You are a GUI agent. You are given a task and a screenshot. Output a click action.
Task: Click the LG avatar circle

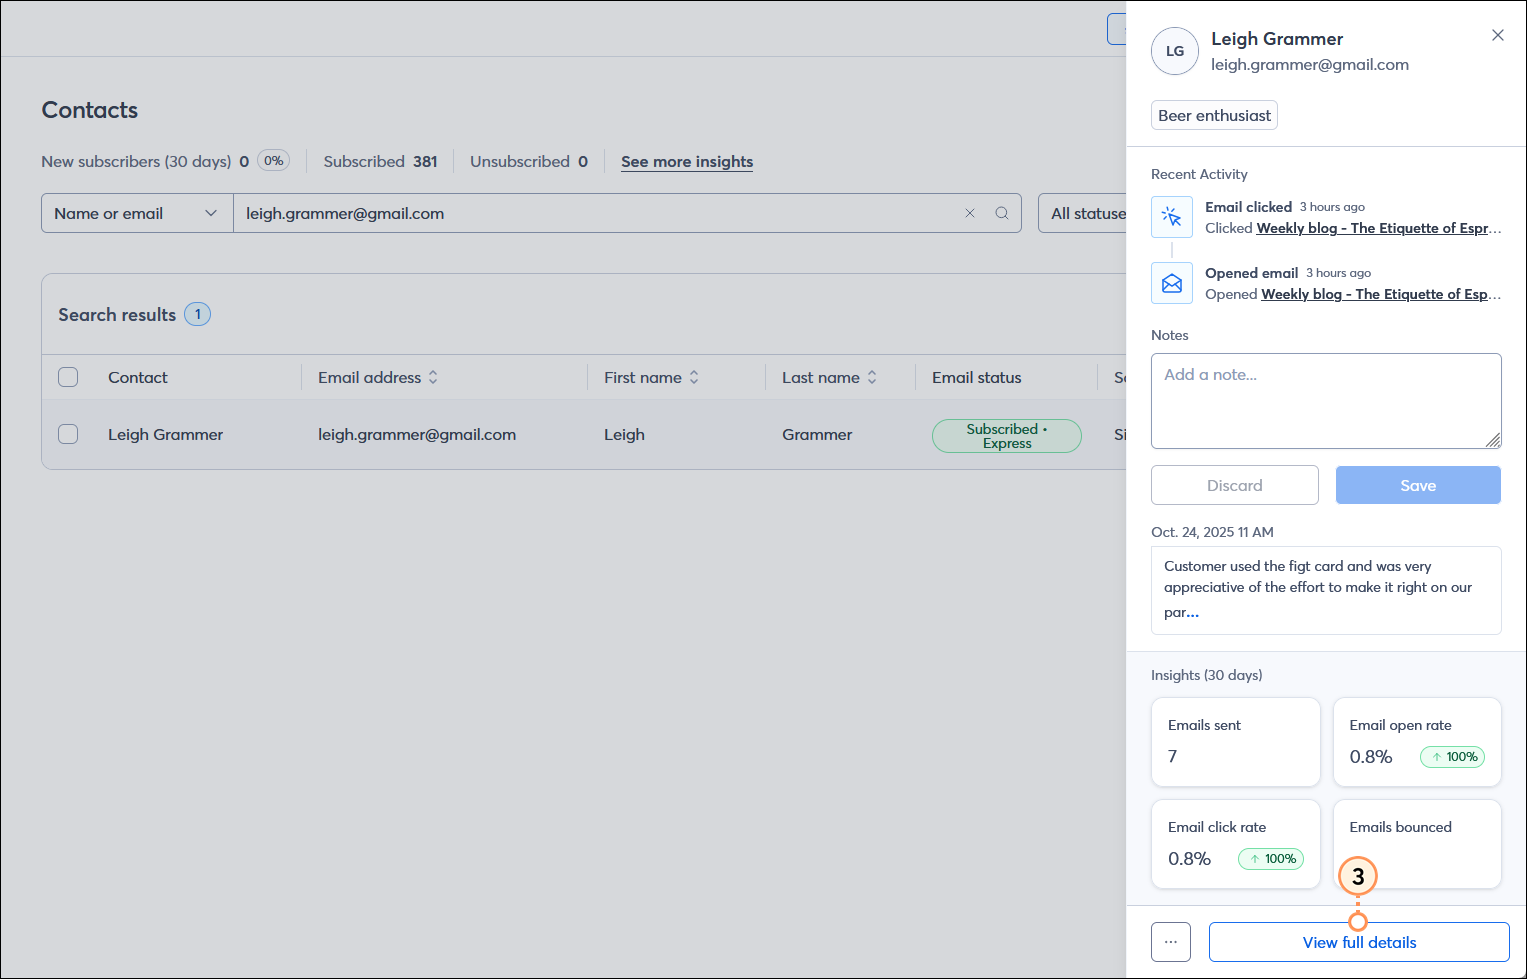click(x=1174, y=51)
